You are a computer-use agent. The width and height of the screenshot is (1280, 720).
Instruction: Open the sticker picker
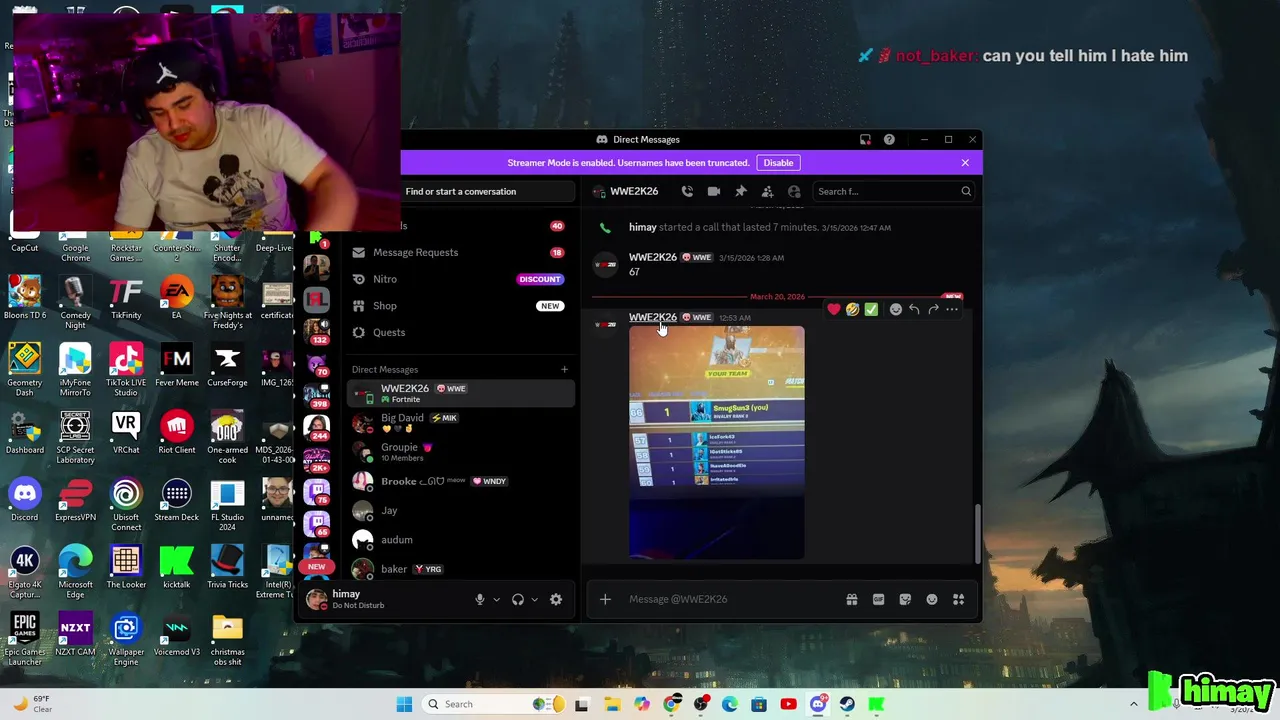point(905,599)
